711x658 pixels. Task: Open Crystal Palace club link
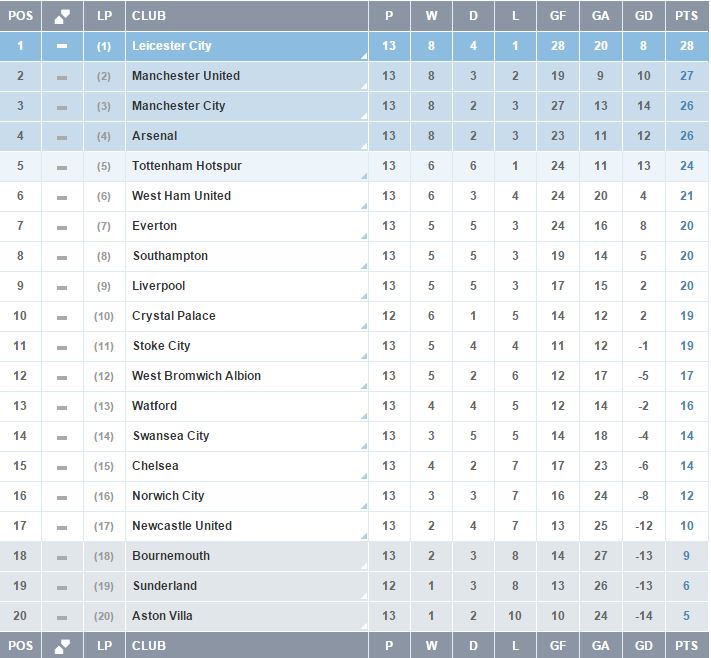tap(174, 316)
